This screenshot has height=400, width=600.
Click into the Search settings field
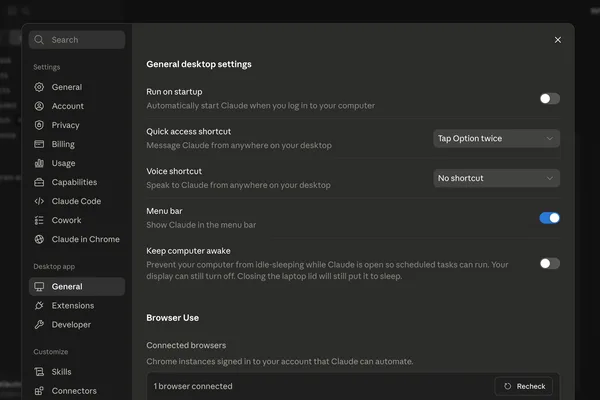[77, 40]
